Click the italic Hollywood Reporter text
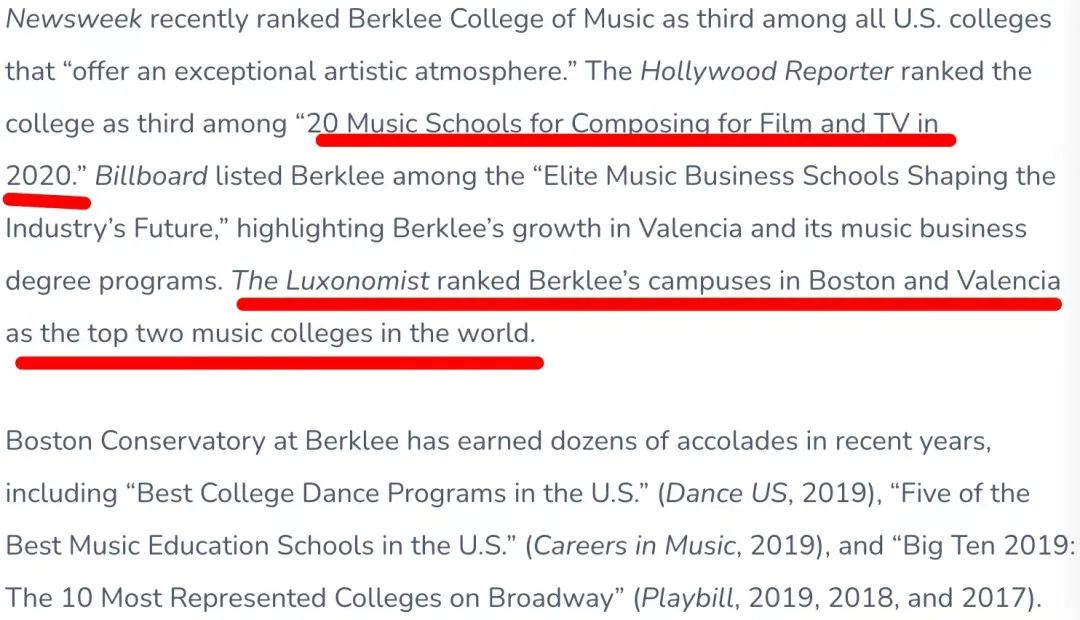1080x620 pixels. 767,72
